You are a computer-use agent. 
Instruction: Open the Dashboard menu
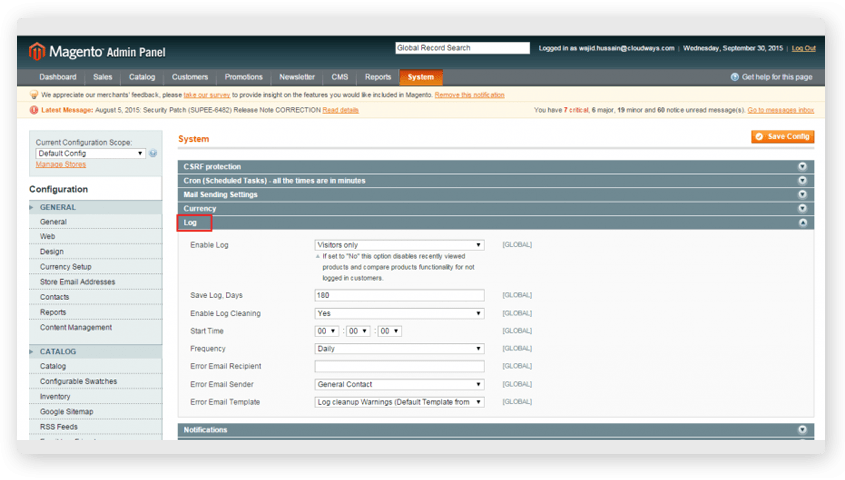click(58, 77)
